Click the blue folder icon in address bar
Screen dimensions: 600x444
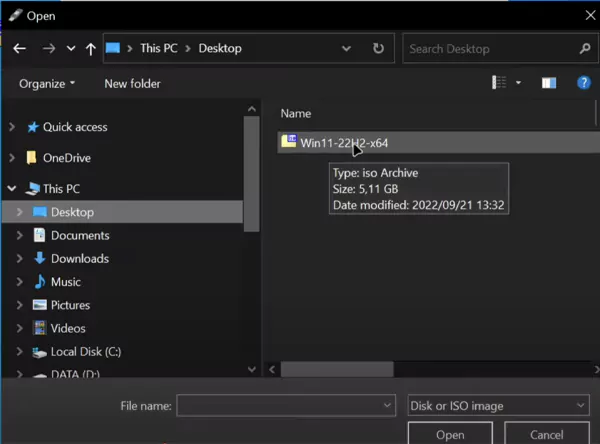tap(113, 48)
